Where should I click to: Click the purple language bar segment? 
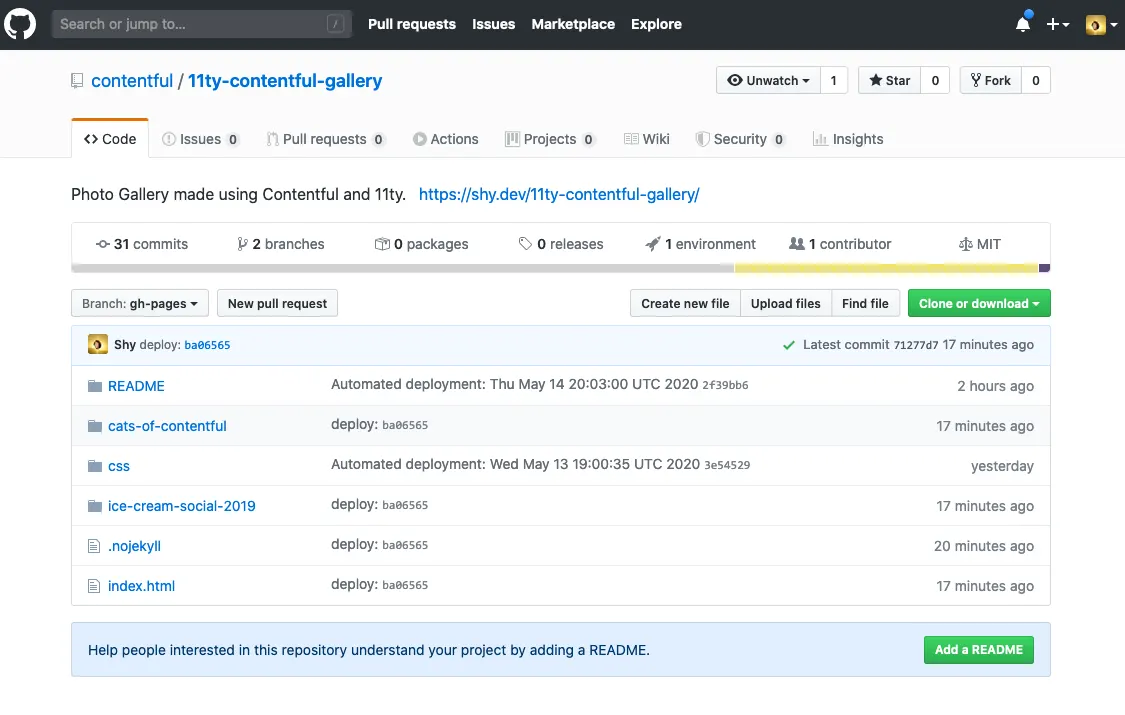click(x=1045, y=268)
